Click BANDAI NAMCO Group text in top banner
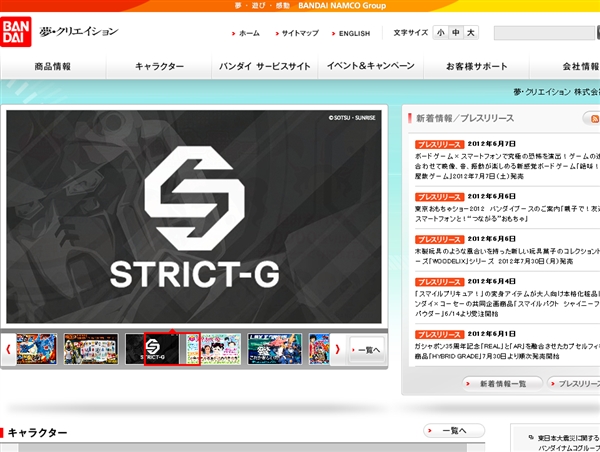This screenshot has width=600, height=452. tap(342, 6)
